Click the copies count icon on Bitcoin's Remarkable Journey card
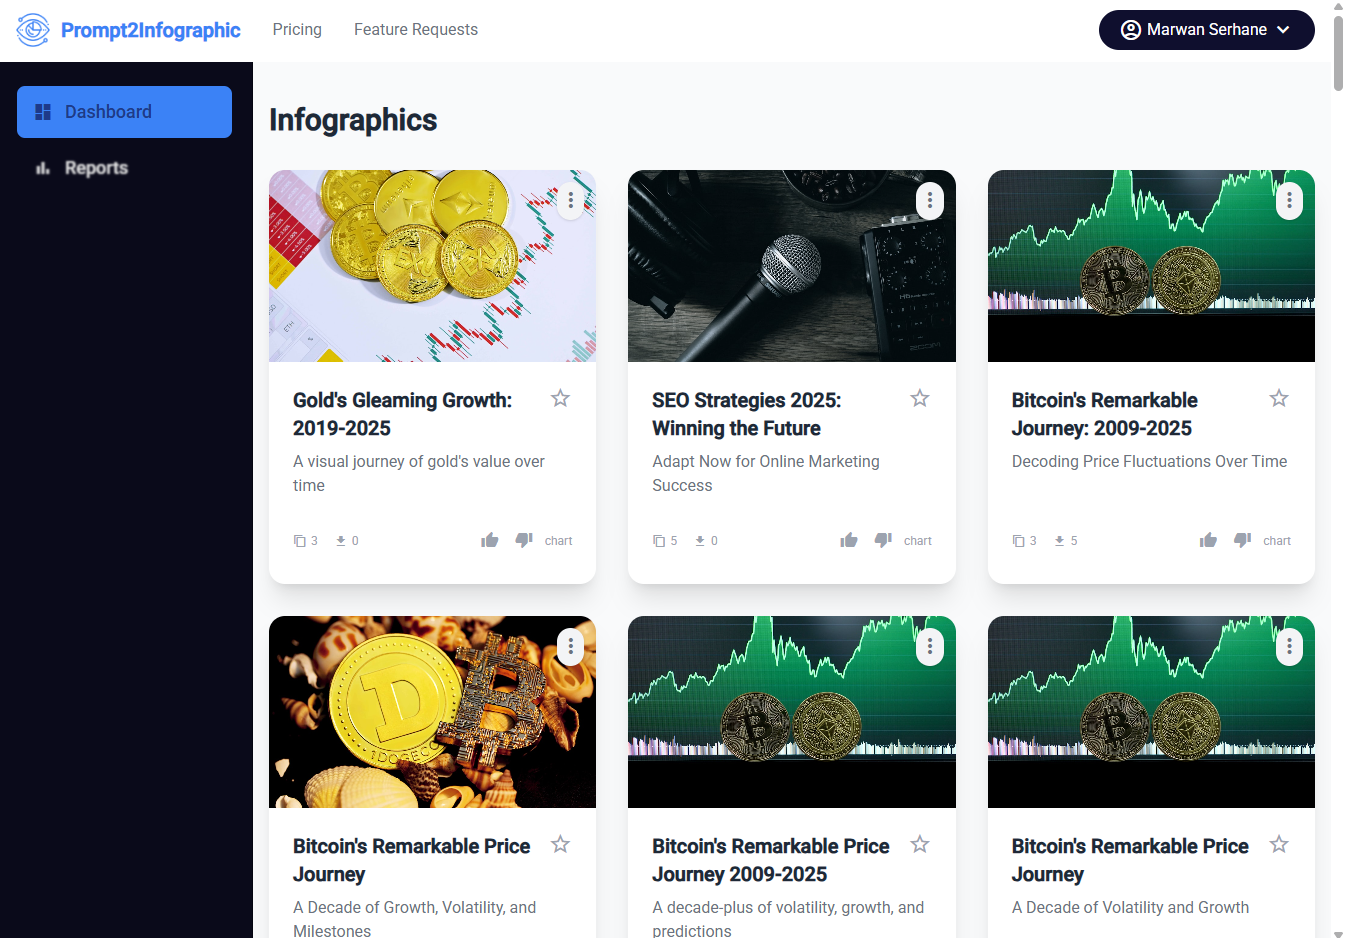 click(1018, 540)
